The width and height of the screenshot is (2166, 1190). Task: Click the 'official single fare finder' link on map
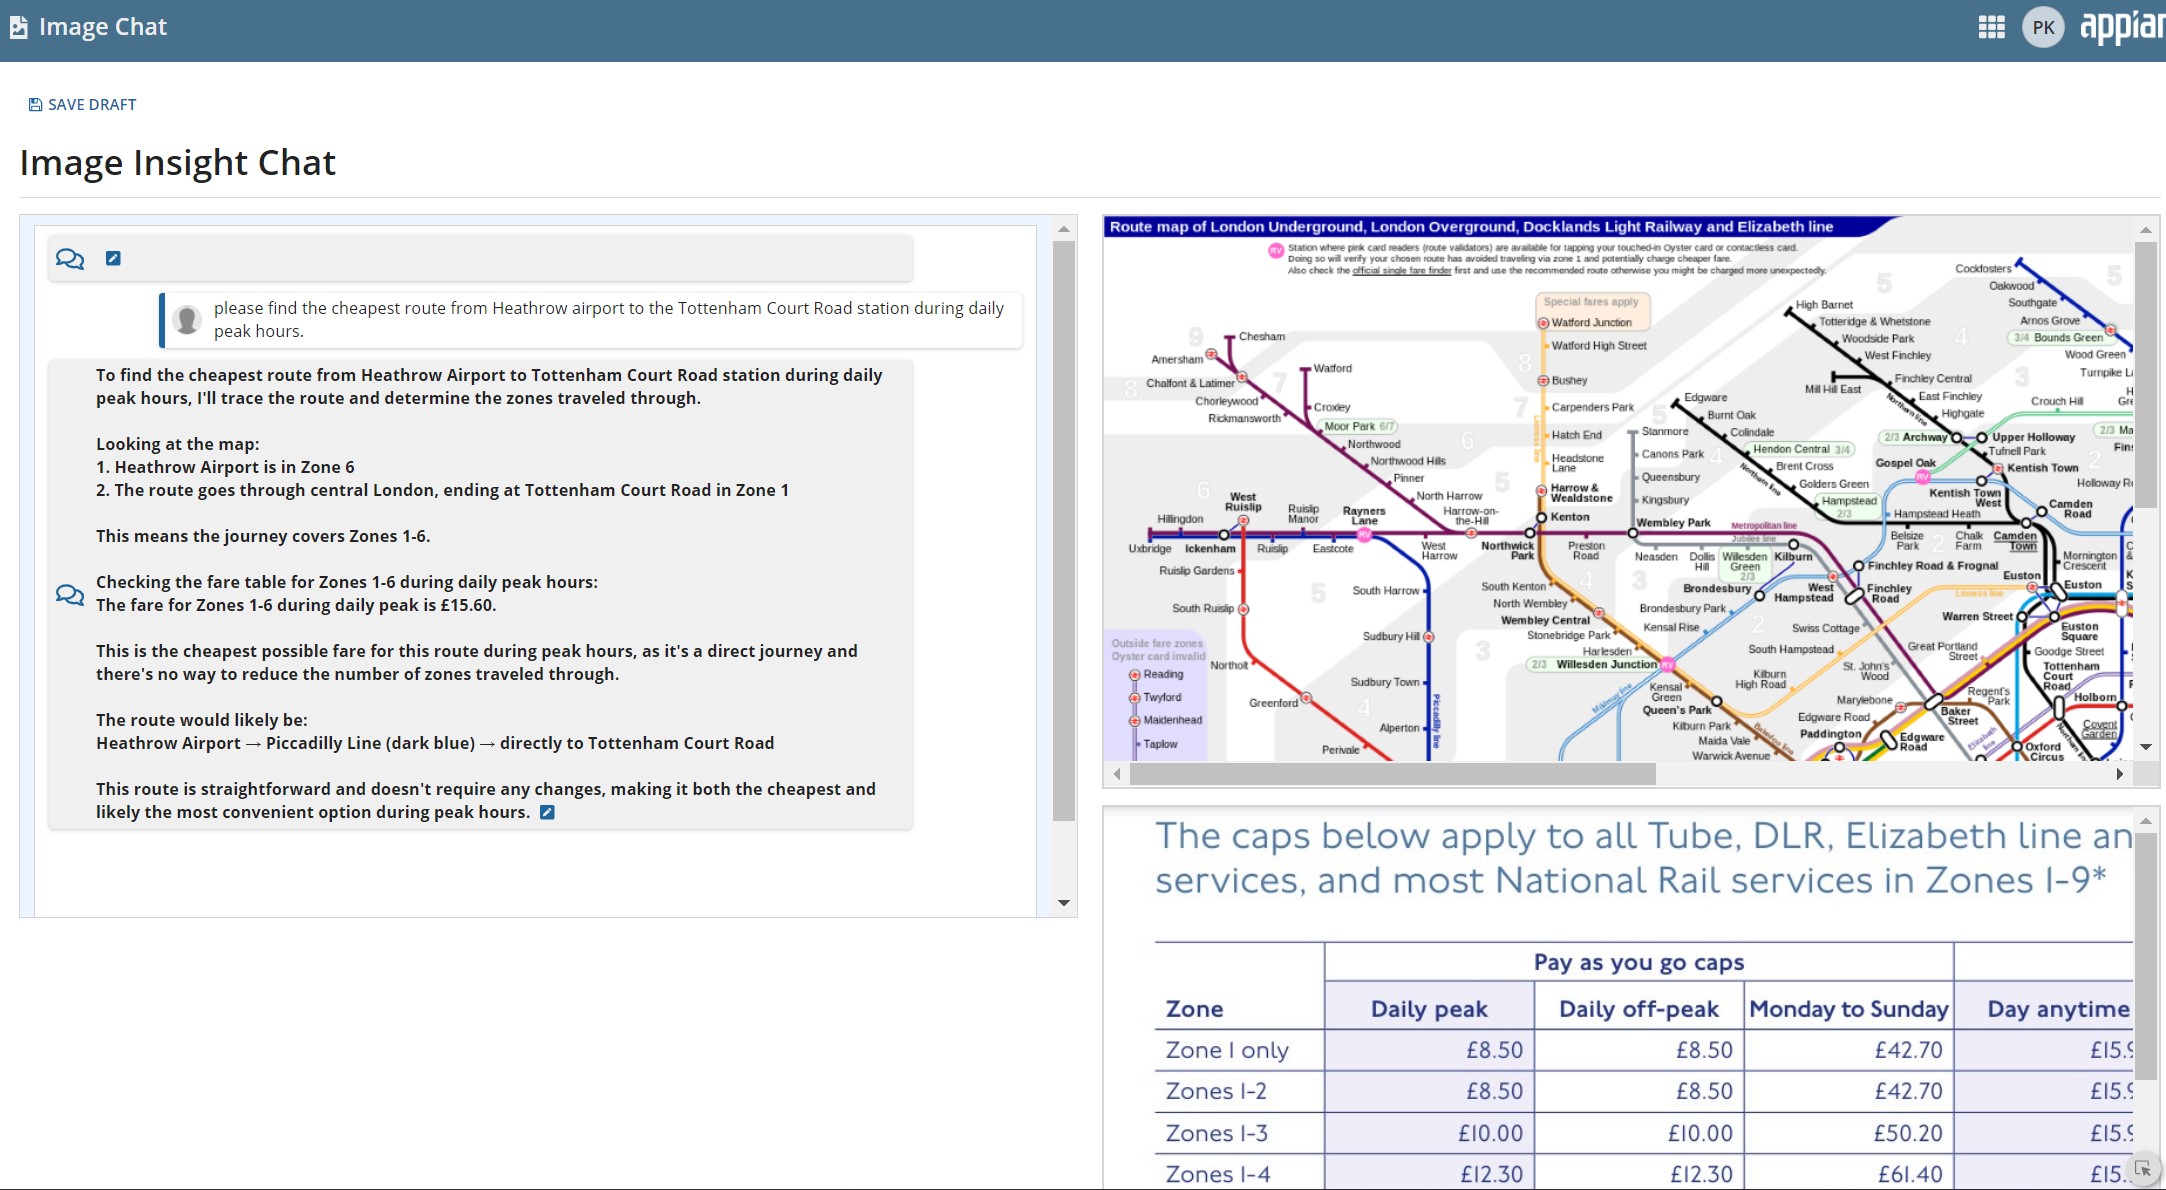(1401, 271)
